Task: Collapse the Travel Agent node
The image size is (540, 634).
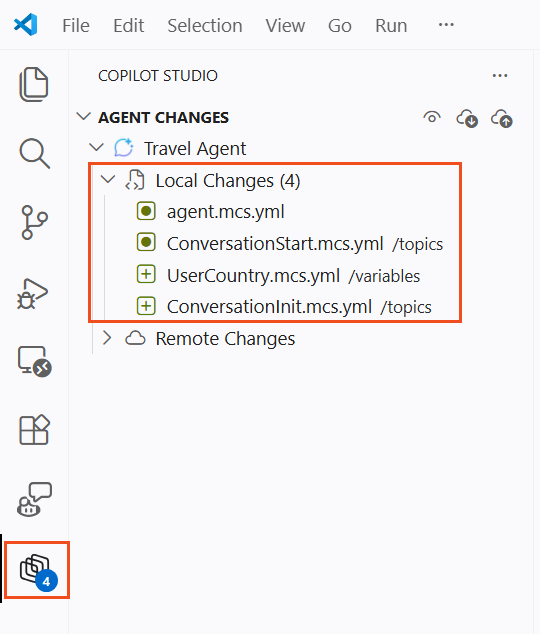Action: point(96,147)
